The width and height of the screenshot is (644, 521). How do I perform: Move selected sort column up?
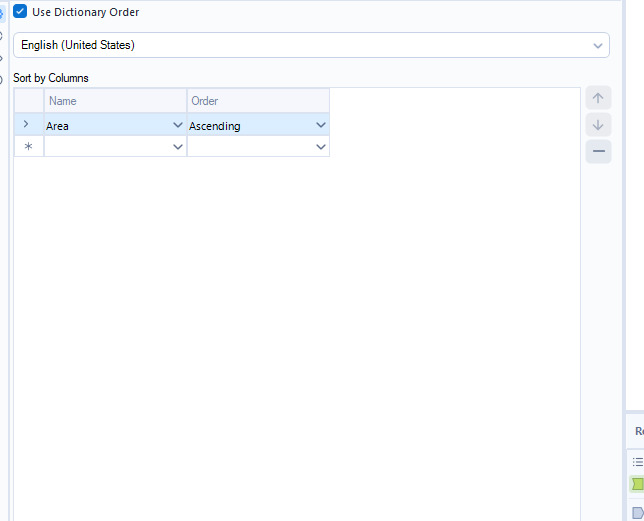[598, 98]
